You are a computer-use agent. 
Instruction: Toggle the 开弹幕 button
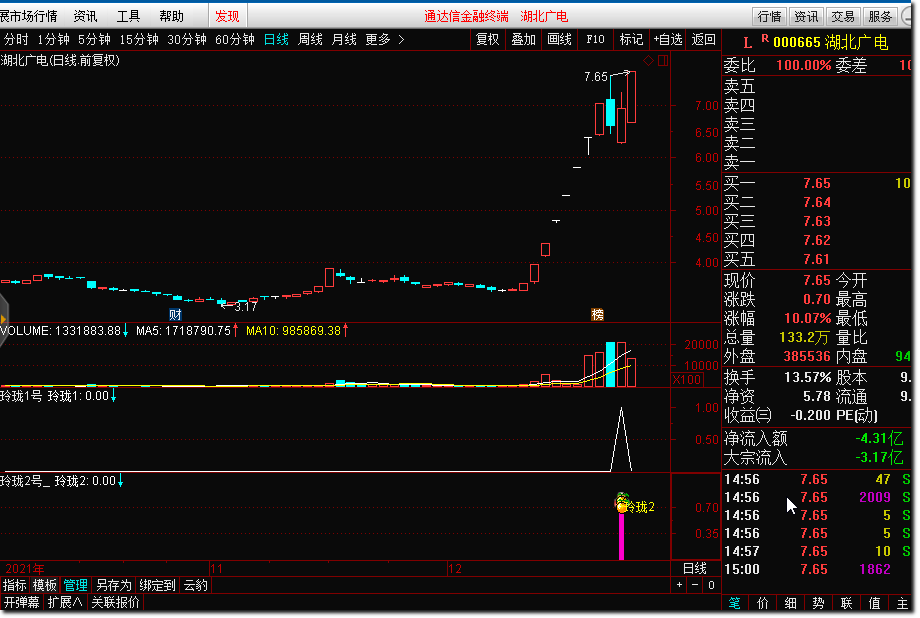[x=22, y=602]
